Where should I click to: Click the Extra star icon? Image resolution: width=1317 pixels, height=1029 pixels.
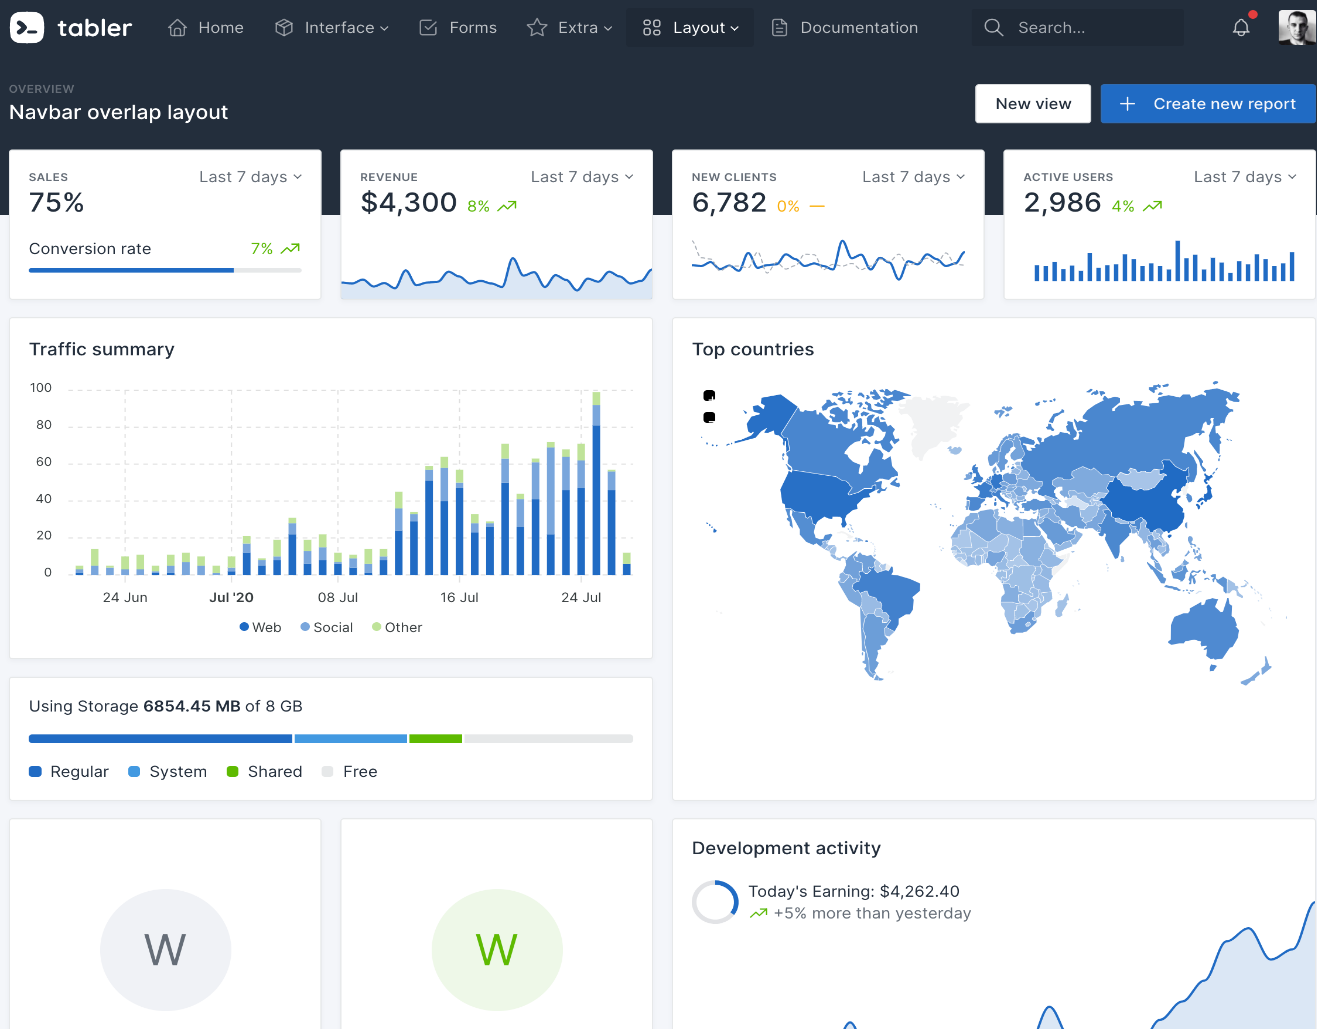click(537, 28)
